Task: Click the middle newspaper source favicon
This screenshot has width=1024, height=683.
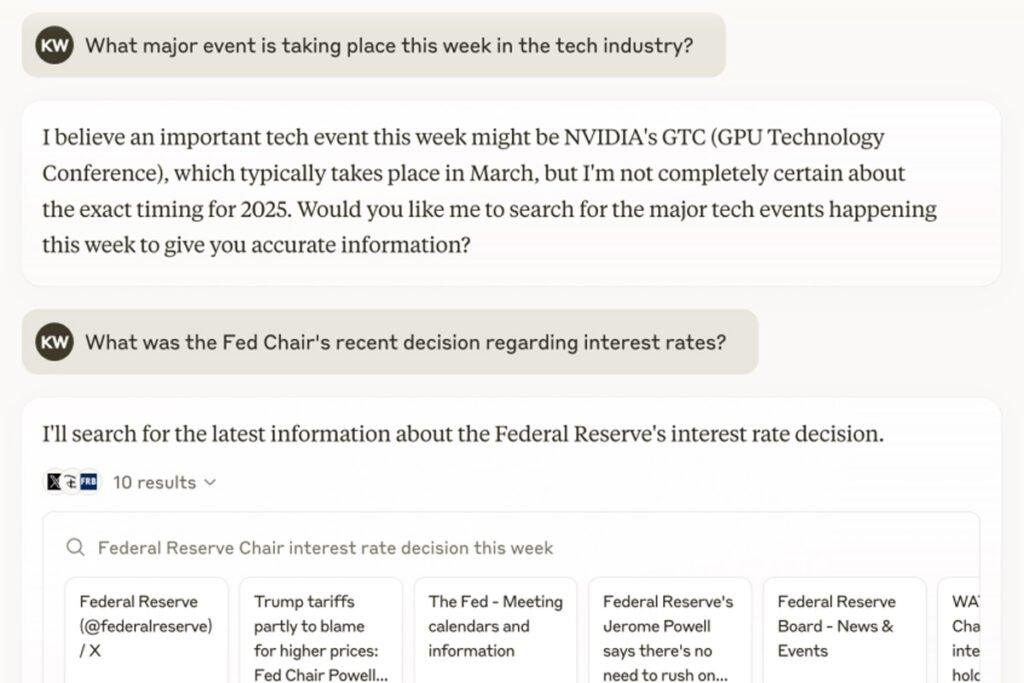Action: (x=71, y=482)
